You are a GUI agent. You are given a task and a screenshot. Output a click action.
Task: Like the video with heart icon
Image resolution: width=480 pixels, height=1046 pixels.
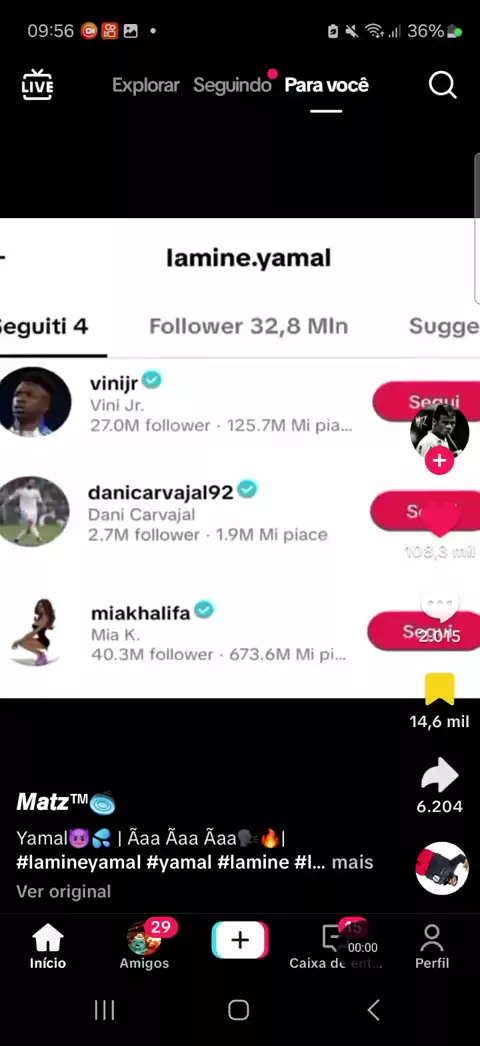point(439,519)
